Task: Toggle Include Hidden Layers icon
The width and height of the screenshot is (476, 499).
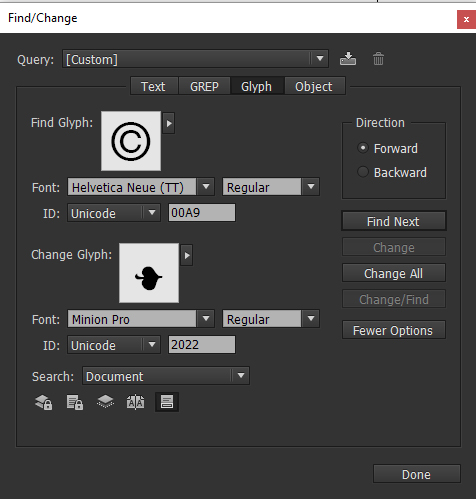Action: pyautogui.click(x=105, y=402)
